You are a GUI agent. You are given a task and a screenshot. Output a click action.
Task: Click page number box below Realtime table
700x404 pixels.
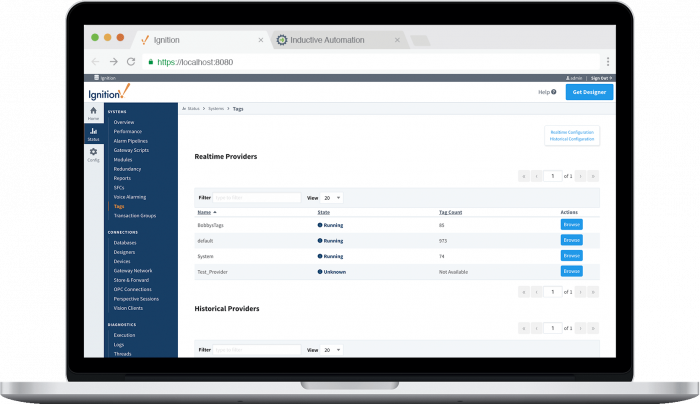coord(553,292)
